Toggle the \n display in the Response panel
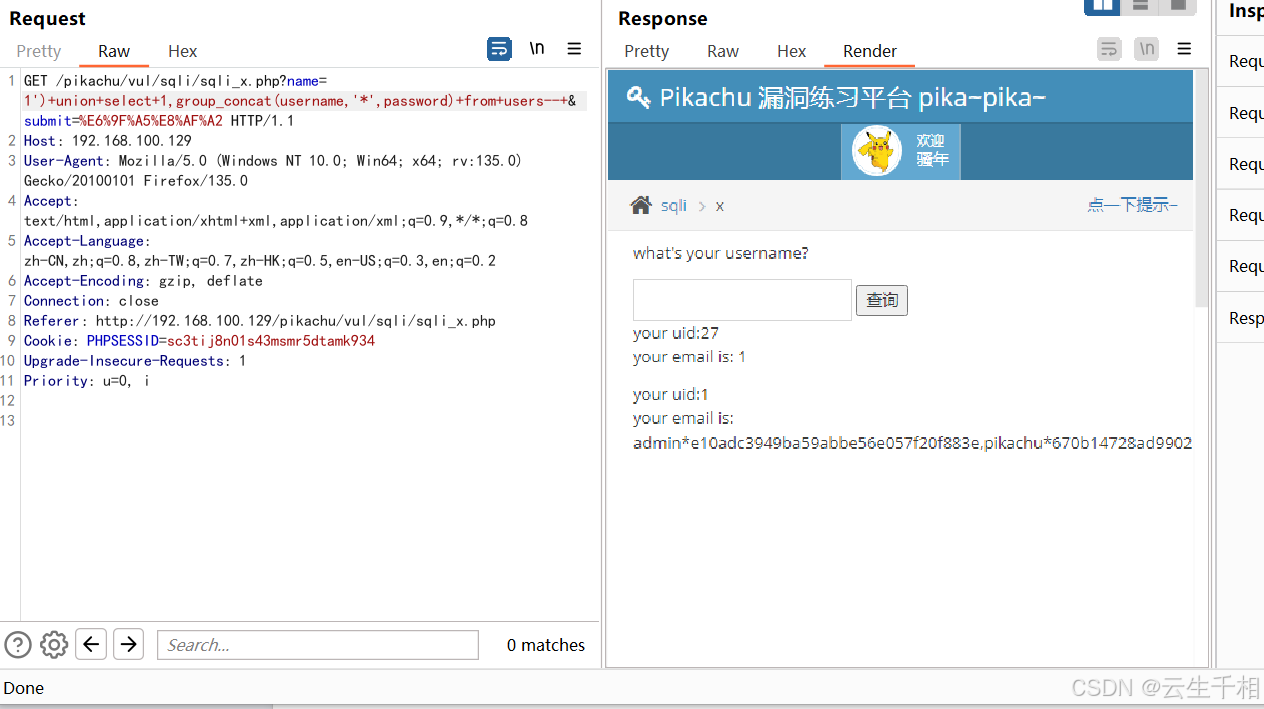This screenshot has height=709, width=1264. point(1147,48)
